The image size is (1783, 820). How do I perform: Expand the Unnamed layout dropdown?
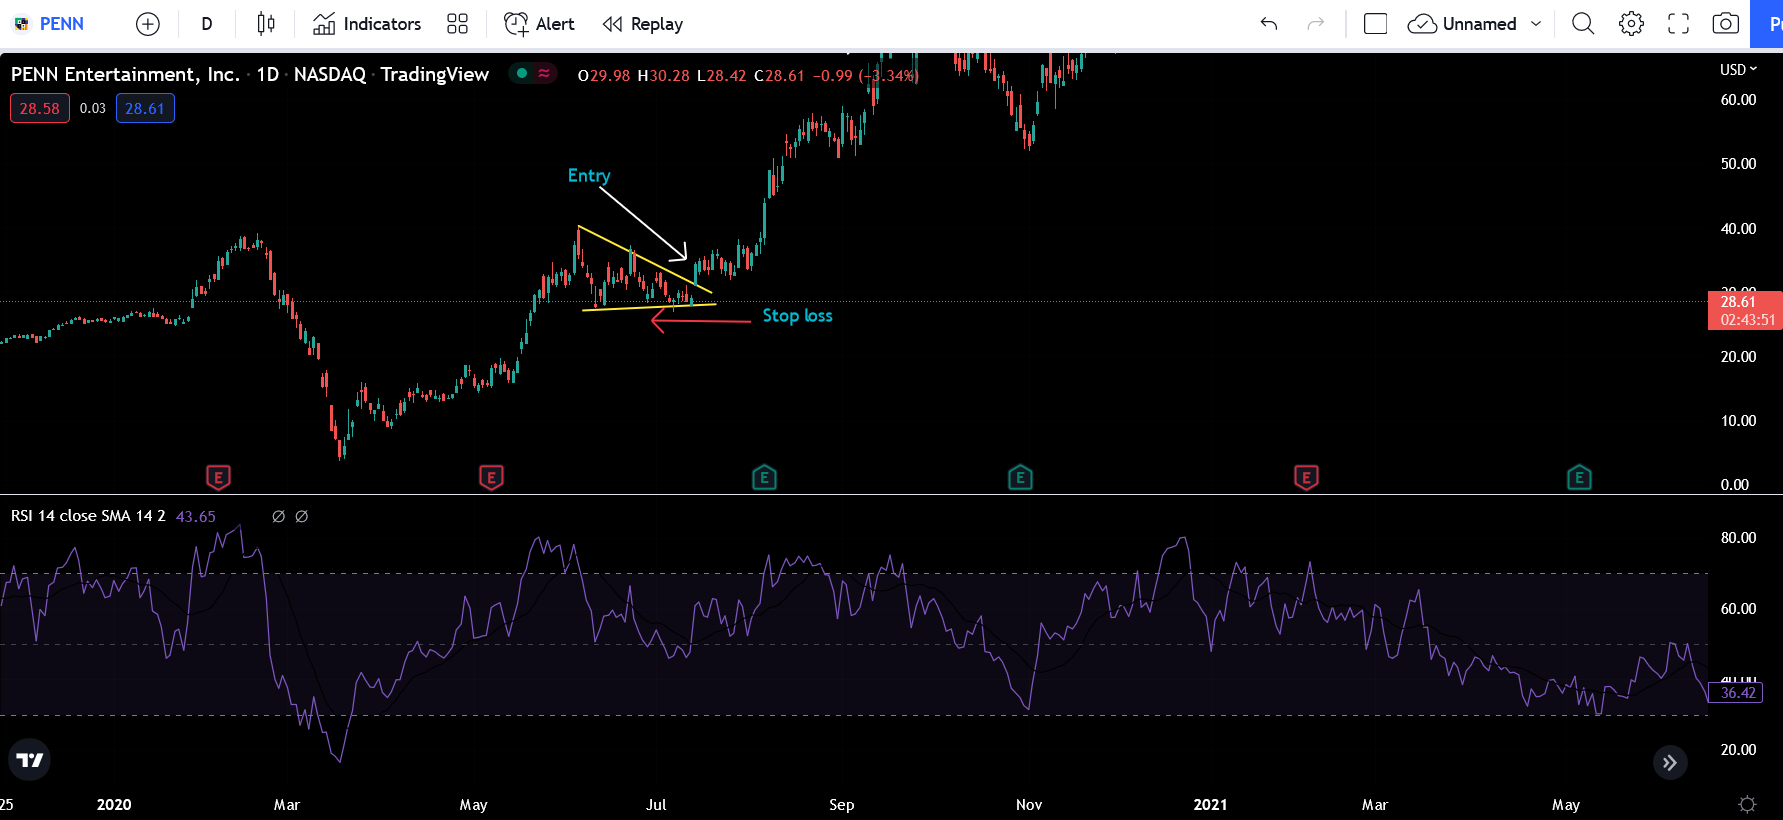click(1536, 24)
